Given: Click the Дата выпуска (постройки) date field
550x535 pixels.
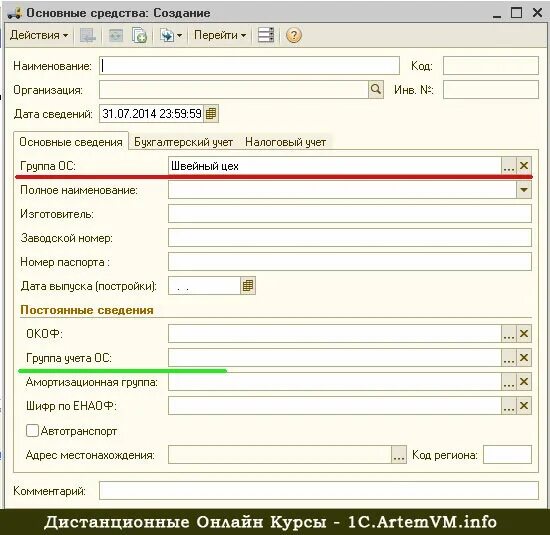Looking at the screenshot, I should tap(204, 286).
